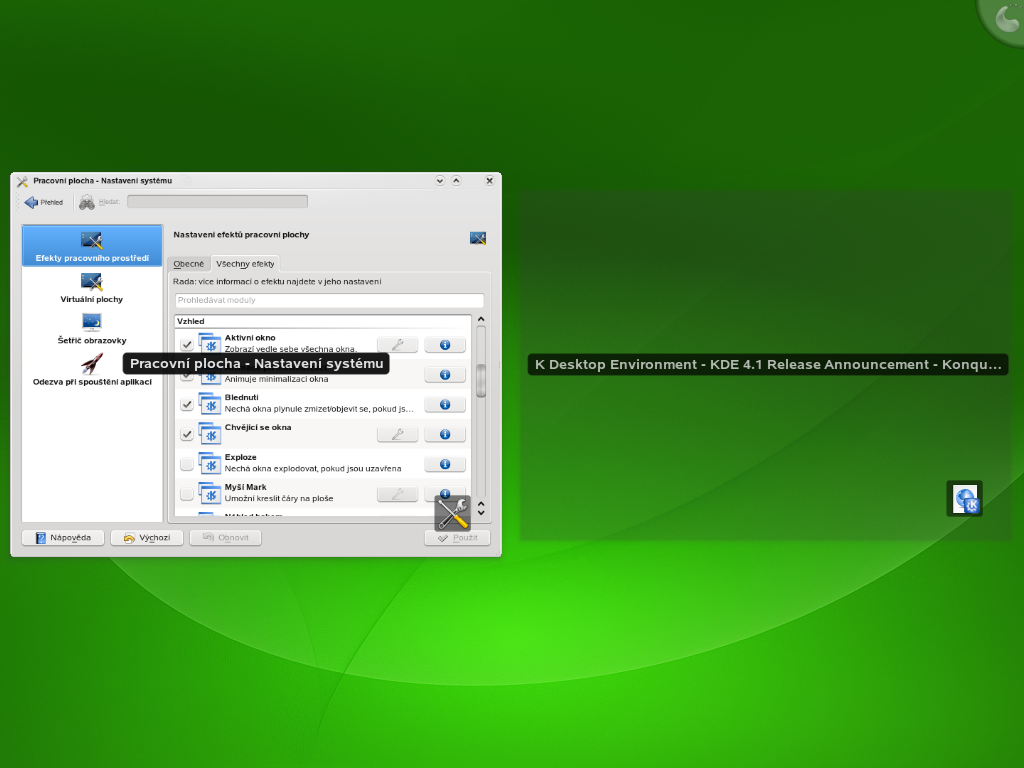Click the large tools icon overlay
The width and height of the screenshot is (1024, 768).
tap(453, 513)
